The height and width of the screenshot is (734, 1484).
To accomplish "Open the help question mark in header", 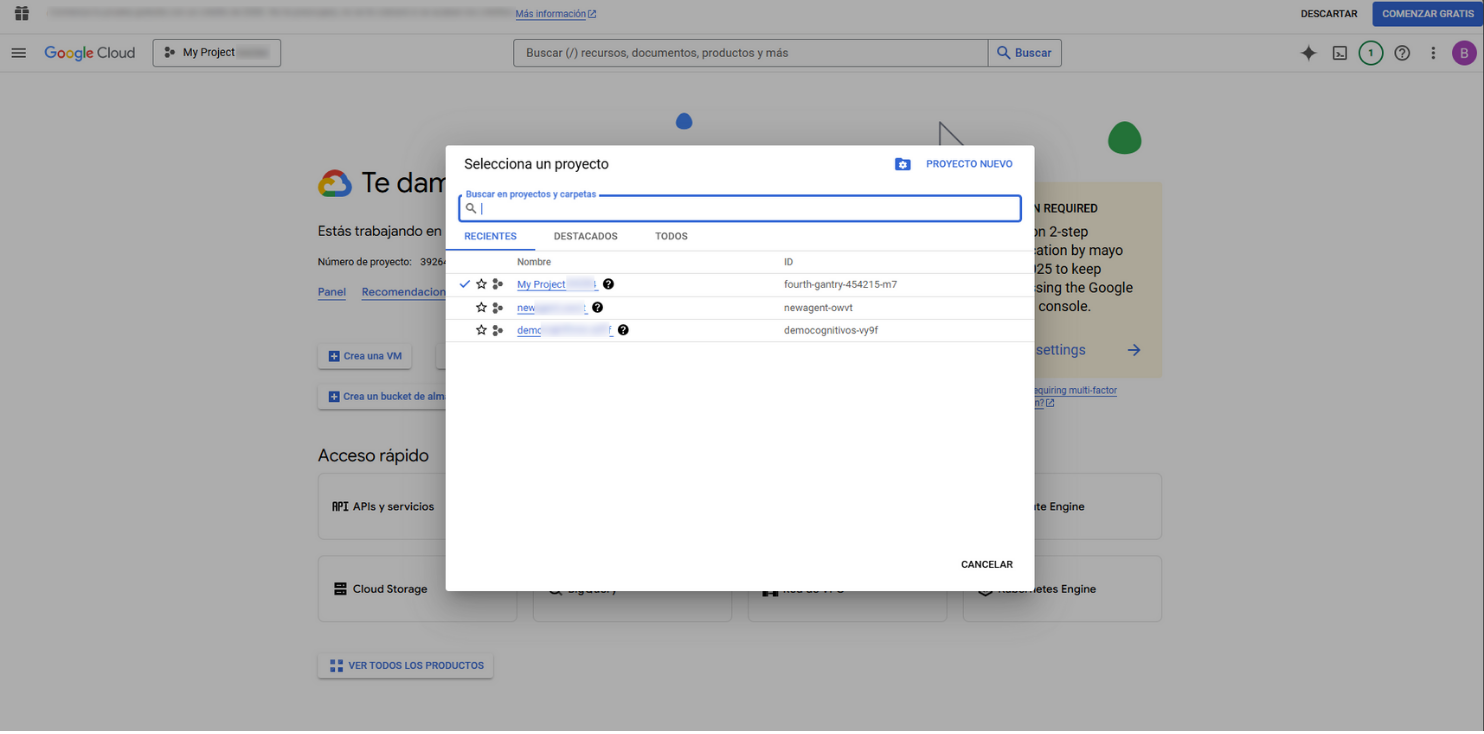I will [x=1402, y=53].
